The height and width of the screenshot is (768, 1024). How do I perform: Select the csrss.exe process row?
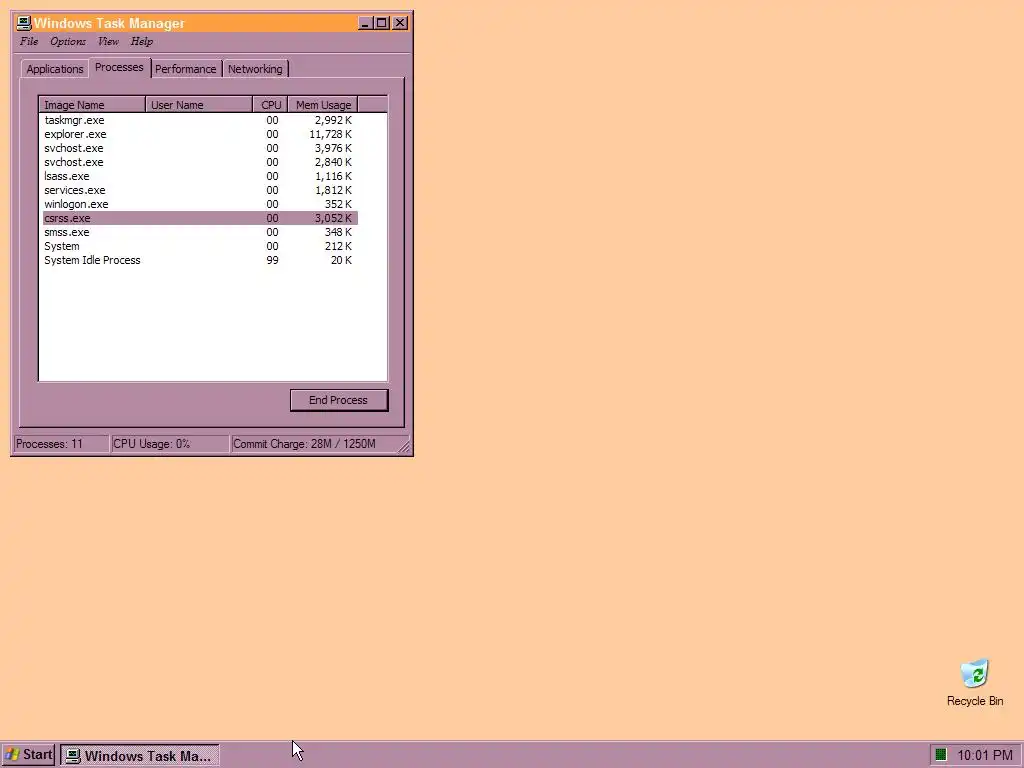tap(200, 218)
